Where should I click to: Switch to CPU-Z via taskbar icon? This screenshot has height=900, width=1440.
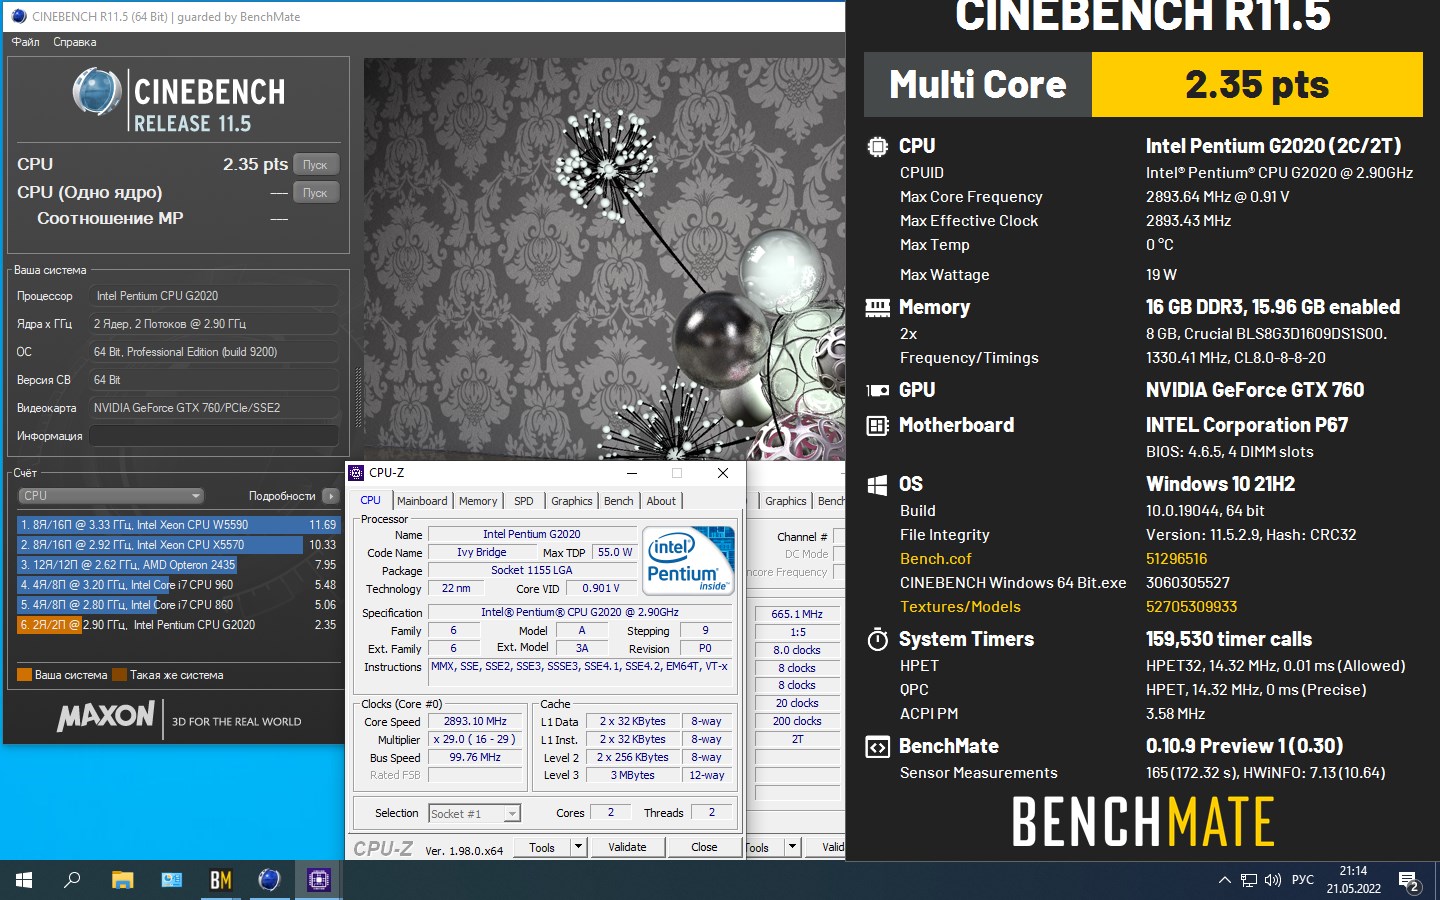[319, 880]
